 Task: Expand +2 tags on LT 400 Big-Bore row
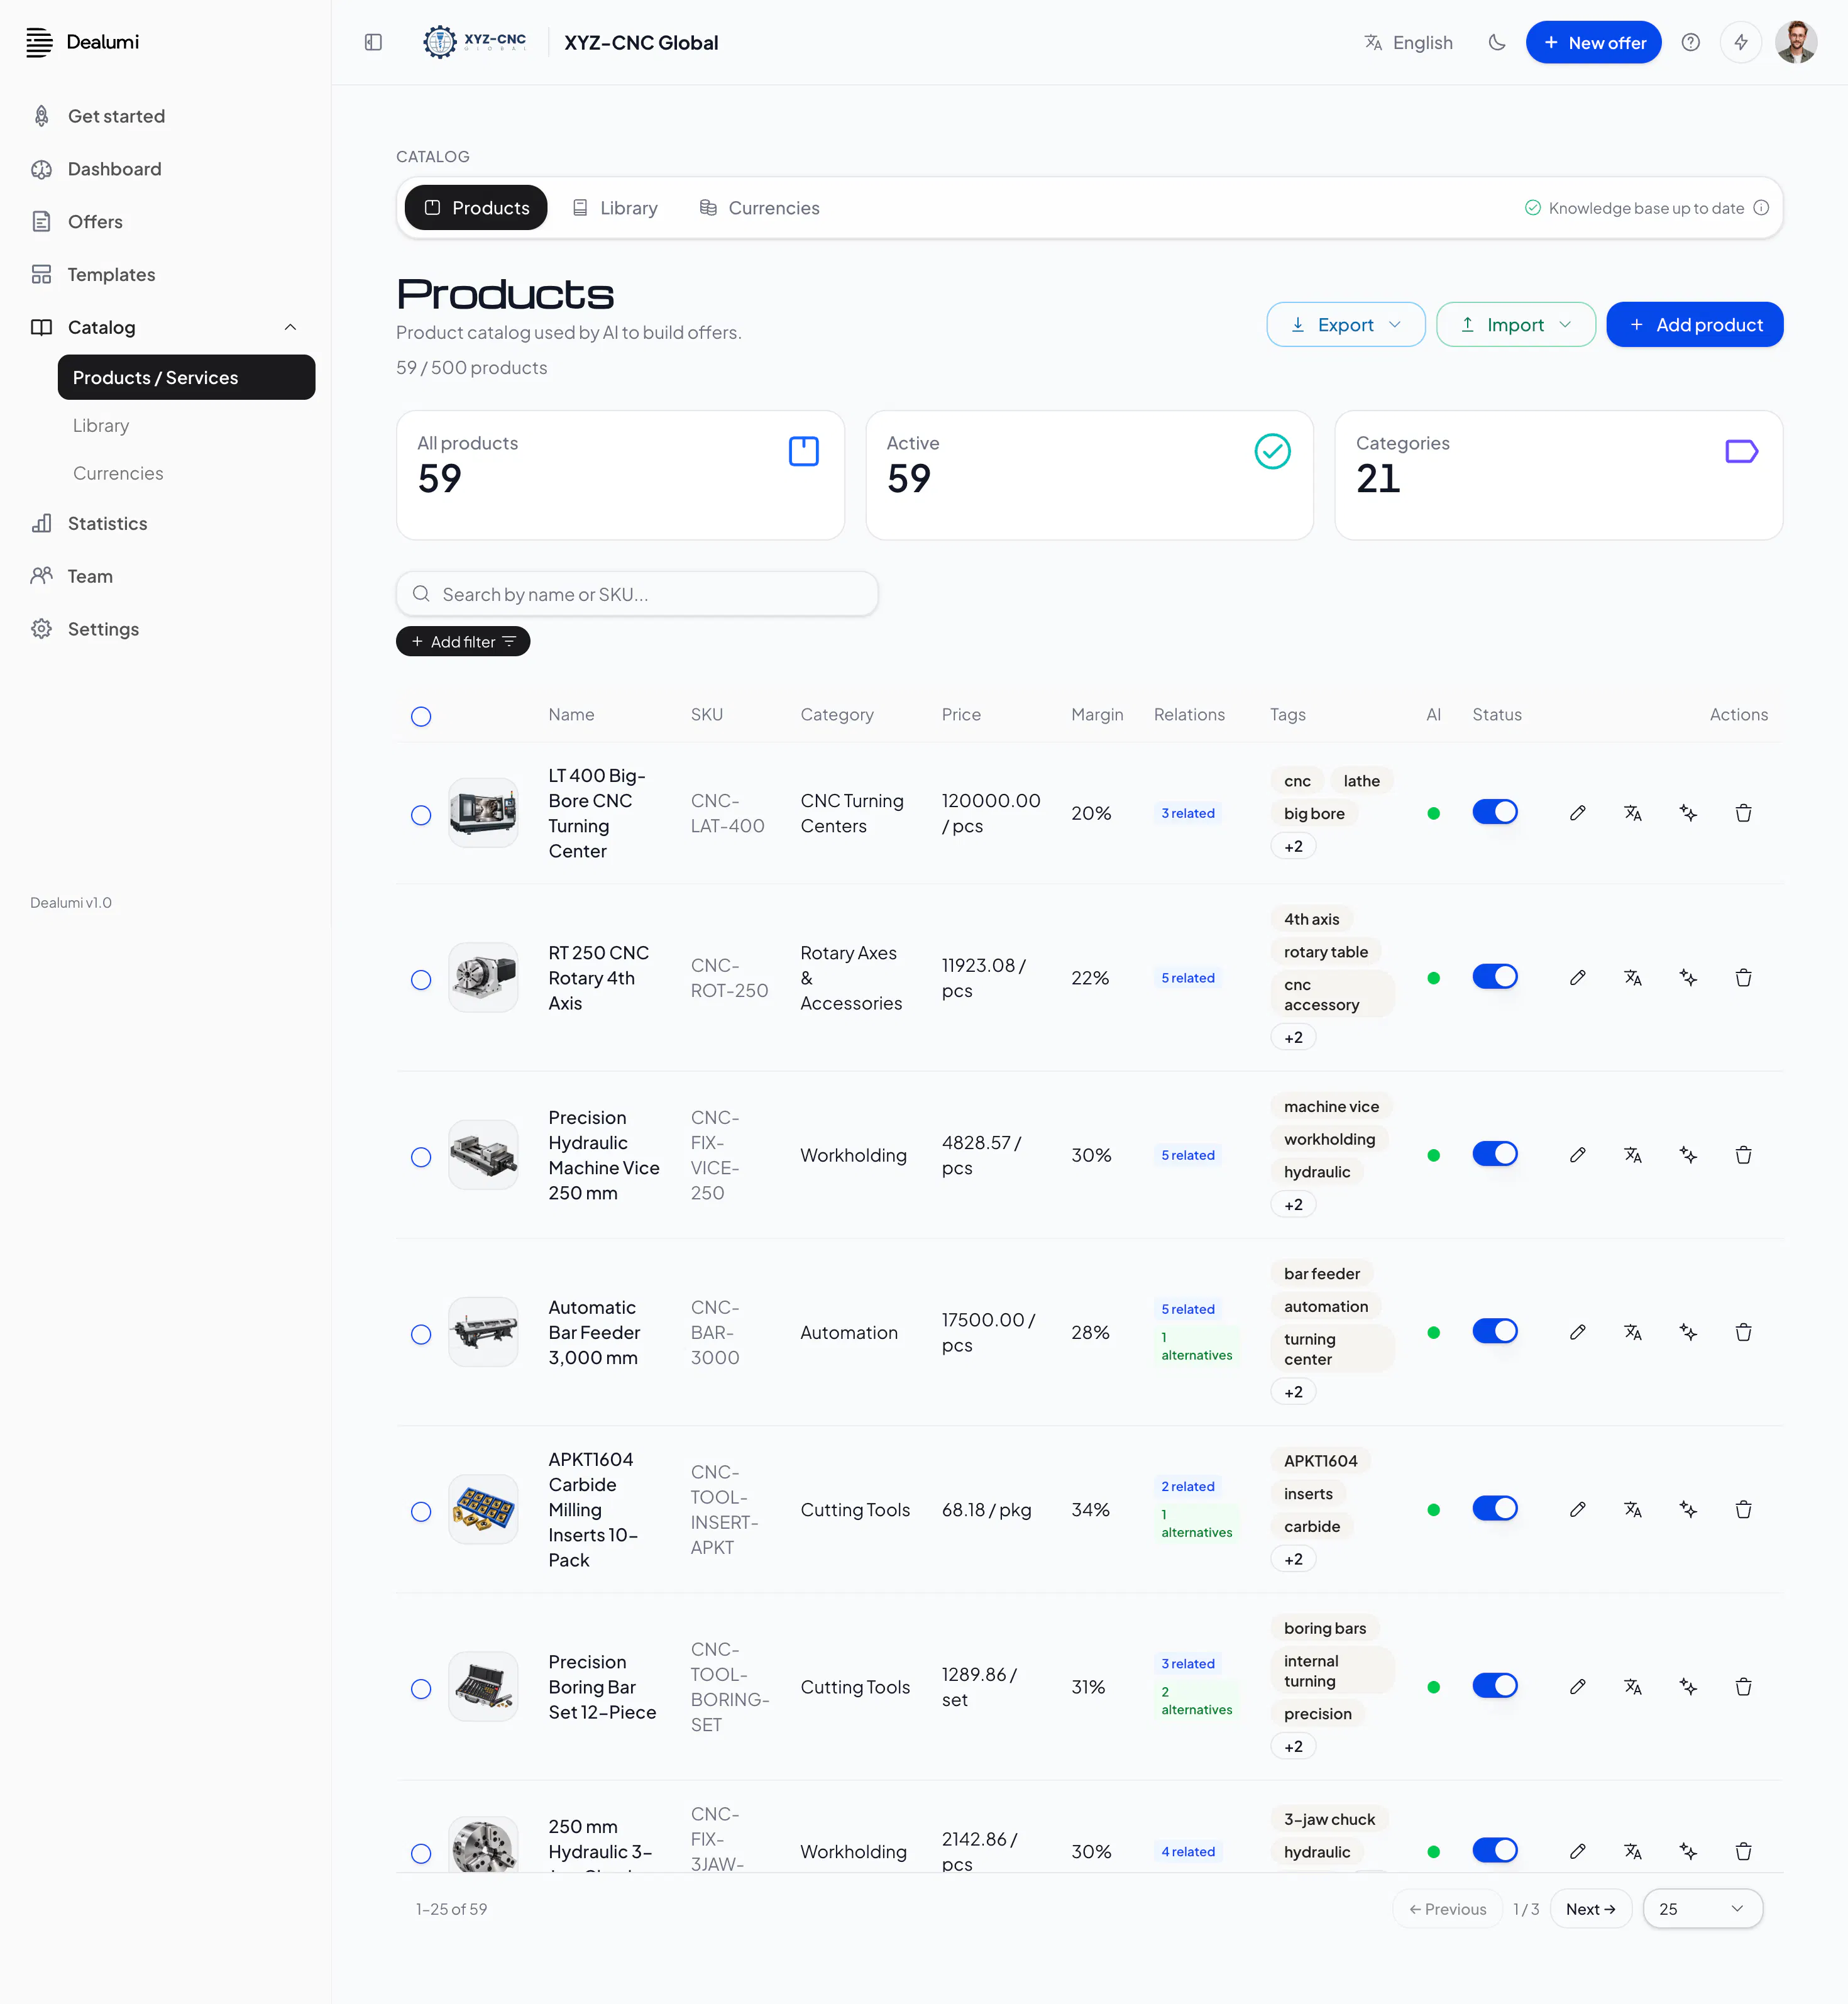pyautogui.click(x=1293, y=846)
